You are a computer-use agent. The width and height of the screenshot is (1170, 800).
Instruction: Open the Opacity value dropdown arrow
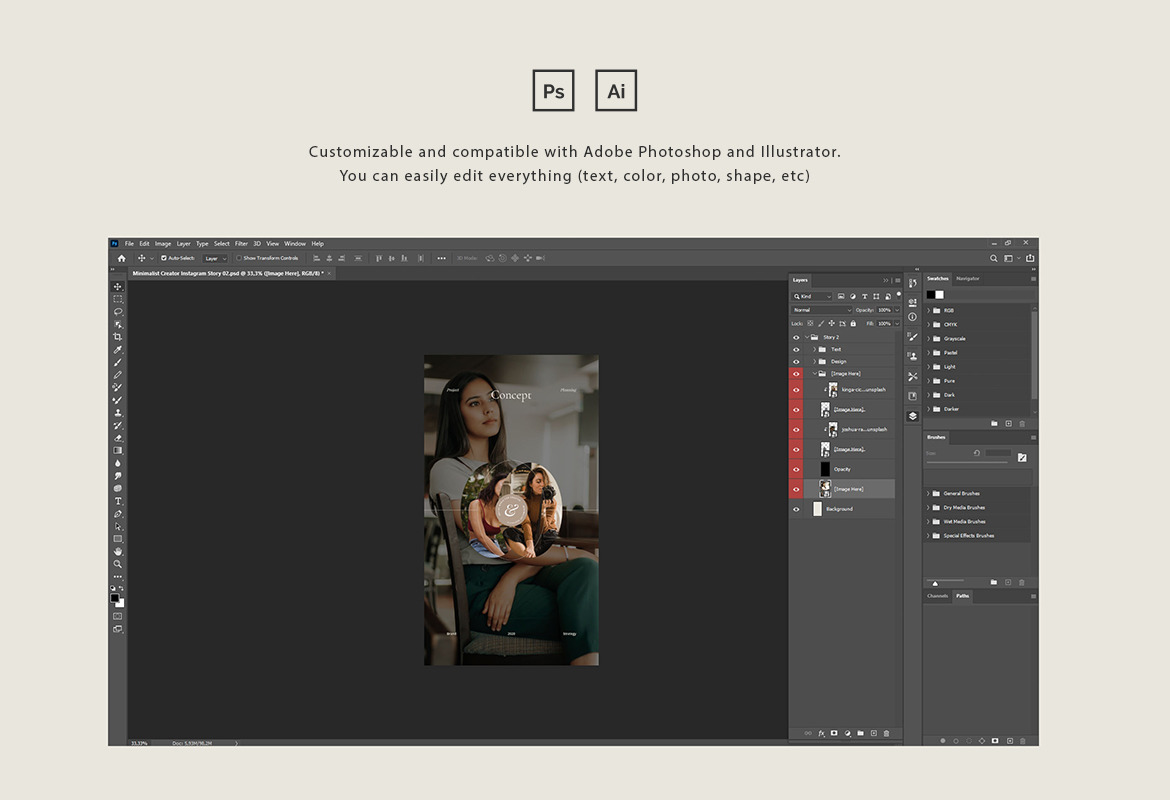tap(897, 310)
